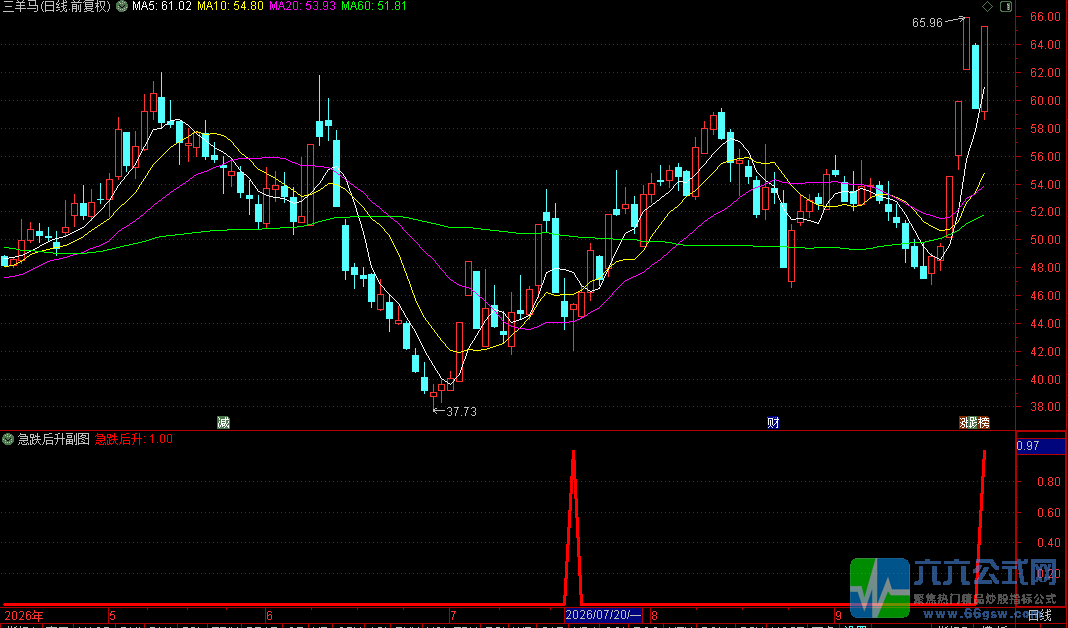Click month 6 marker on time axis
Screen dimensions: 1068x628
coord(270,616)
